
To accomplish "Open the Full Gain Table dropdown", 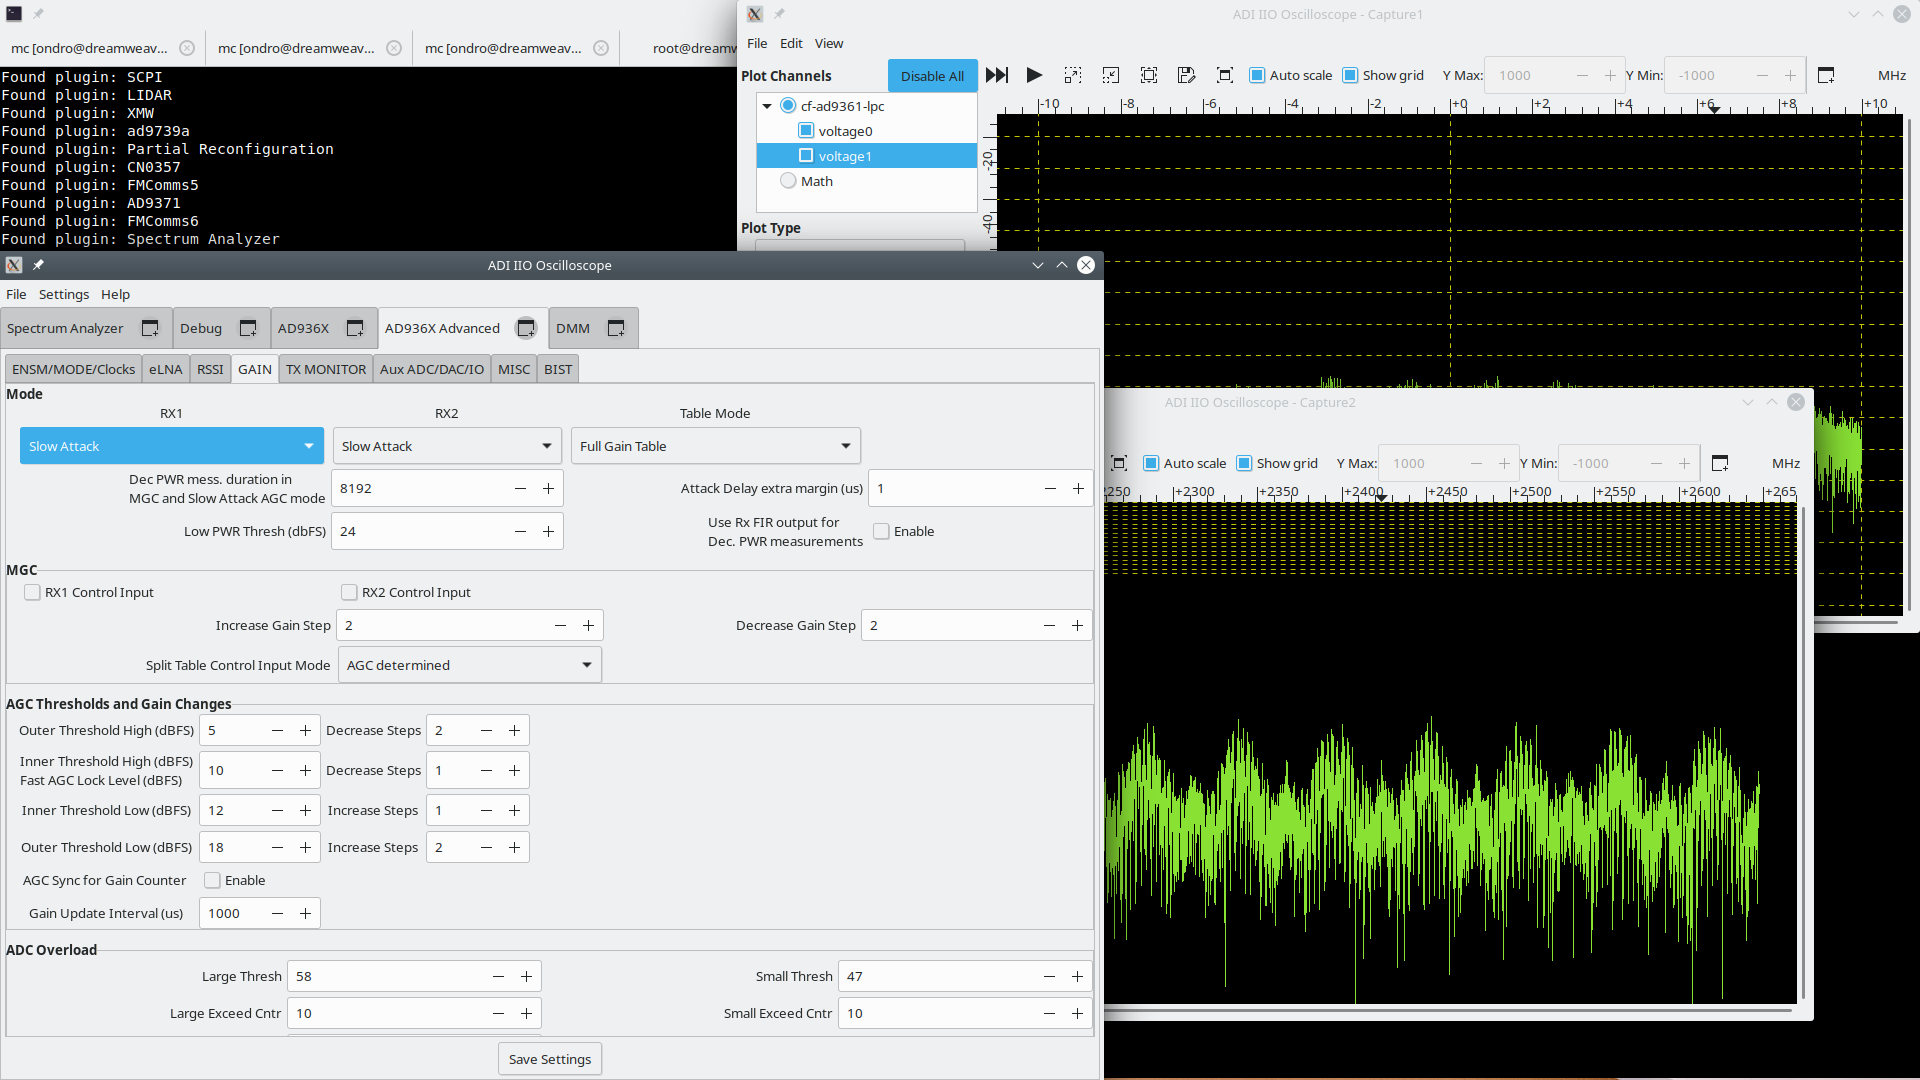I will click(715, 446).
